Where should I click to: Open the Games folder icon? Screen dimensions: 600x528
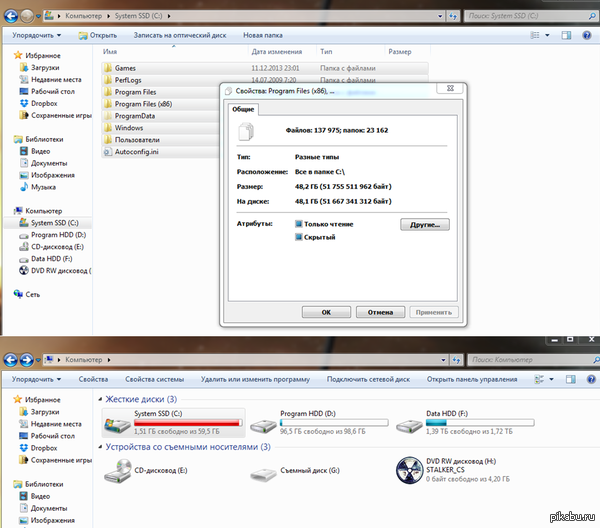[x=108, y=68]
